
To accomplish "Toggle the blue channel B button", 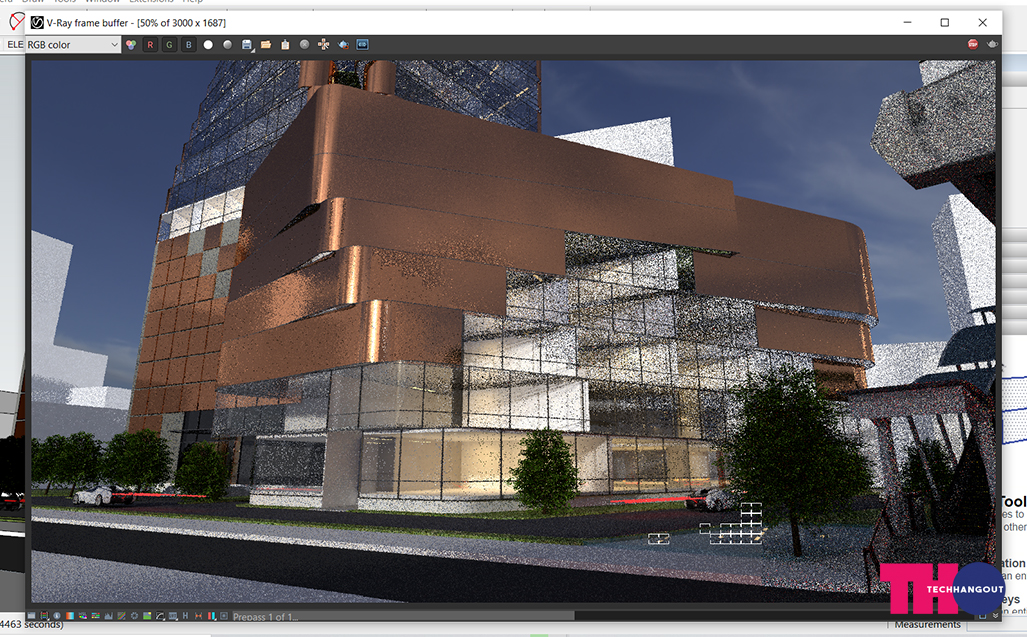I will click(x=189, y=45).
